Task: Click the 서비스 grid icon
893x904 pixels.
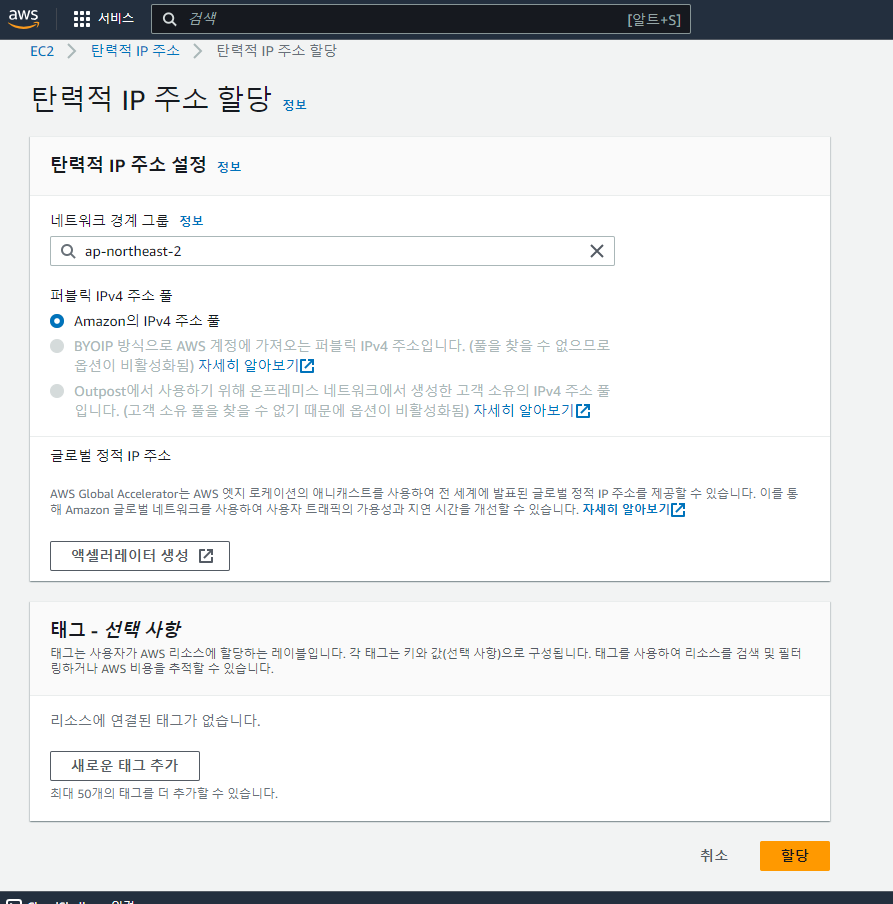Action: click(82, 19)
